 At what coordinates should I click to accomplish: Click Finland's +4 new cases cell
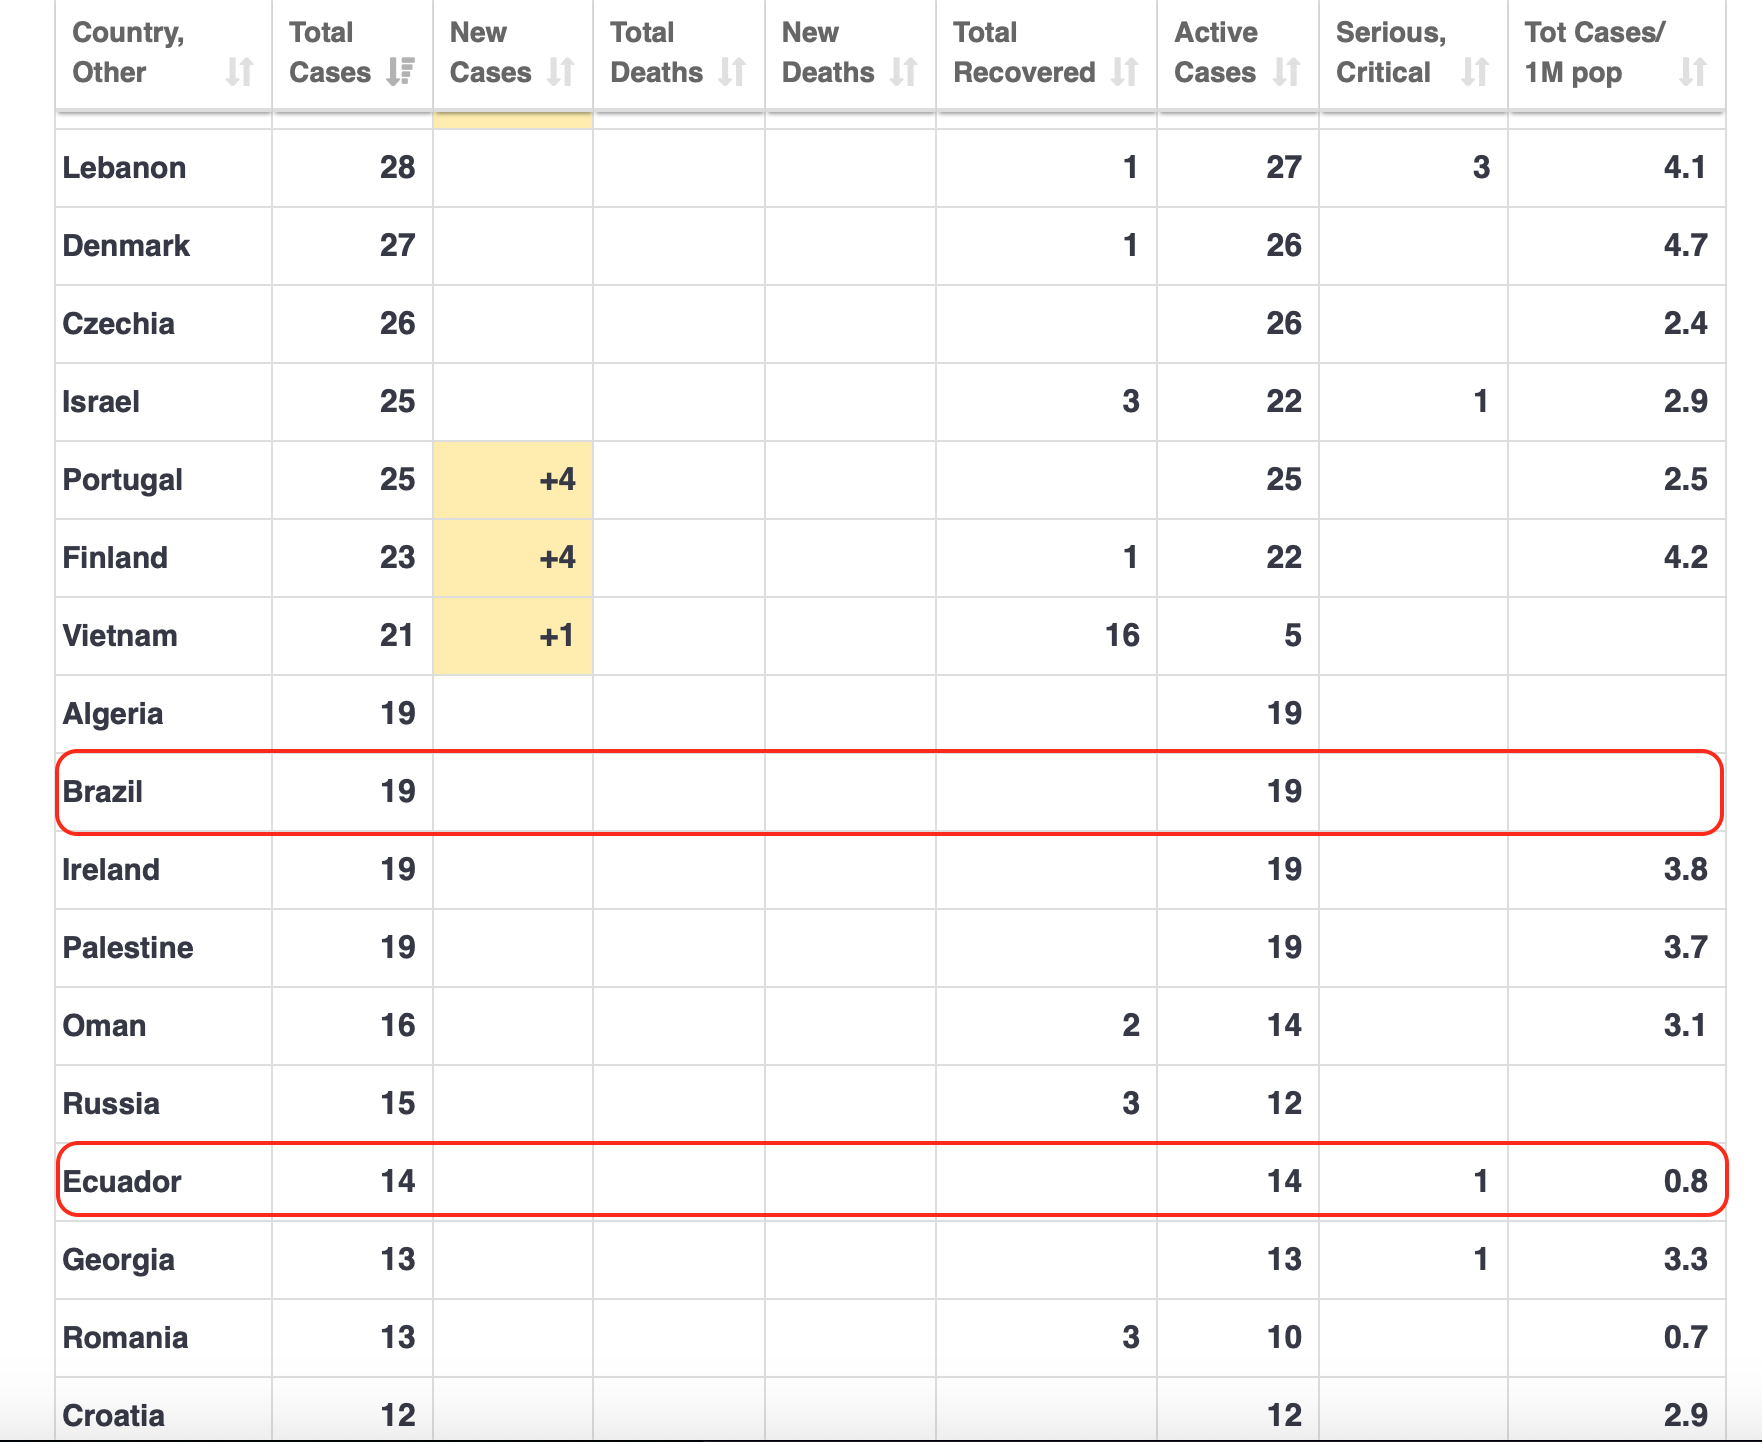pos(513,558)
